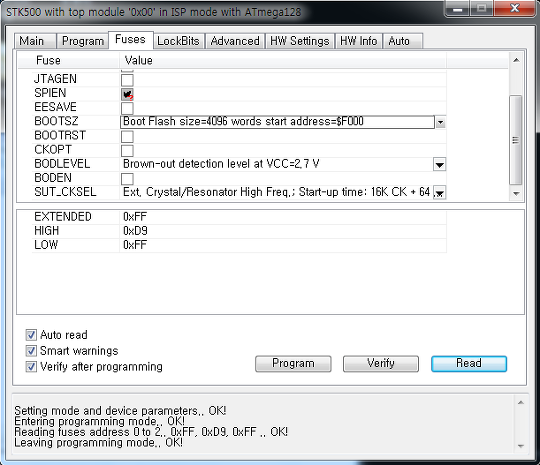Click the fuse list scroll-up arrow
The height and width of the screenshot is (465, 540).
click(516, 60)
